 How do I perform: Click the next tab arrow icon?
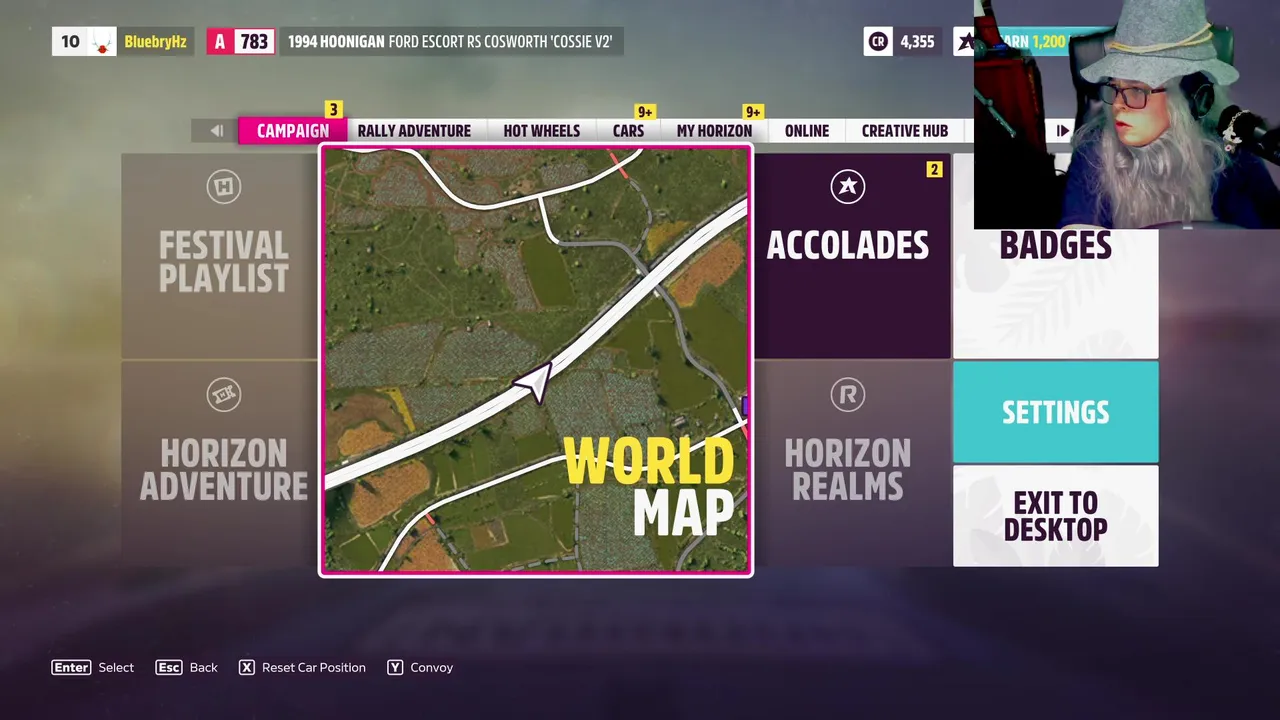pos(1063,131)
